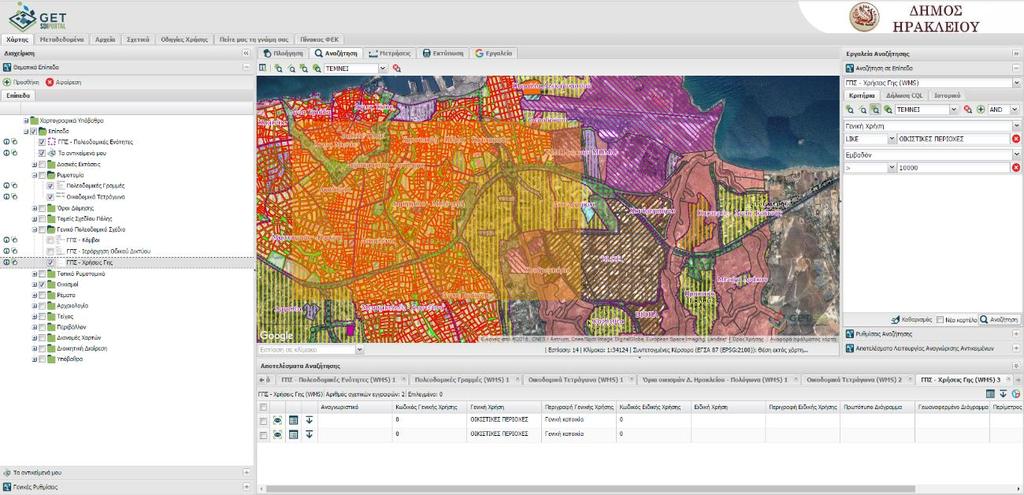Click the export arrow icon at top right of results

pyautogui.click(x=1003, y=394)
